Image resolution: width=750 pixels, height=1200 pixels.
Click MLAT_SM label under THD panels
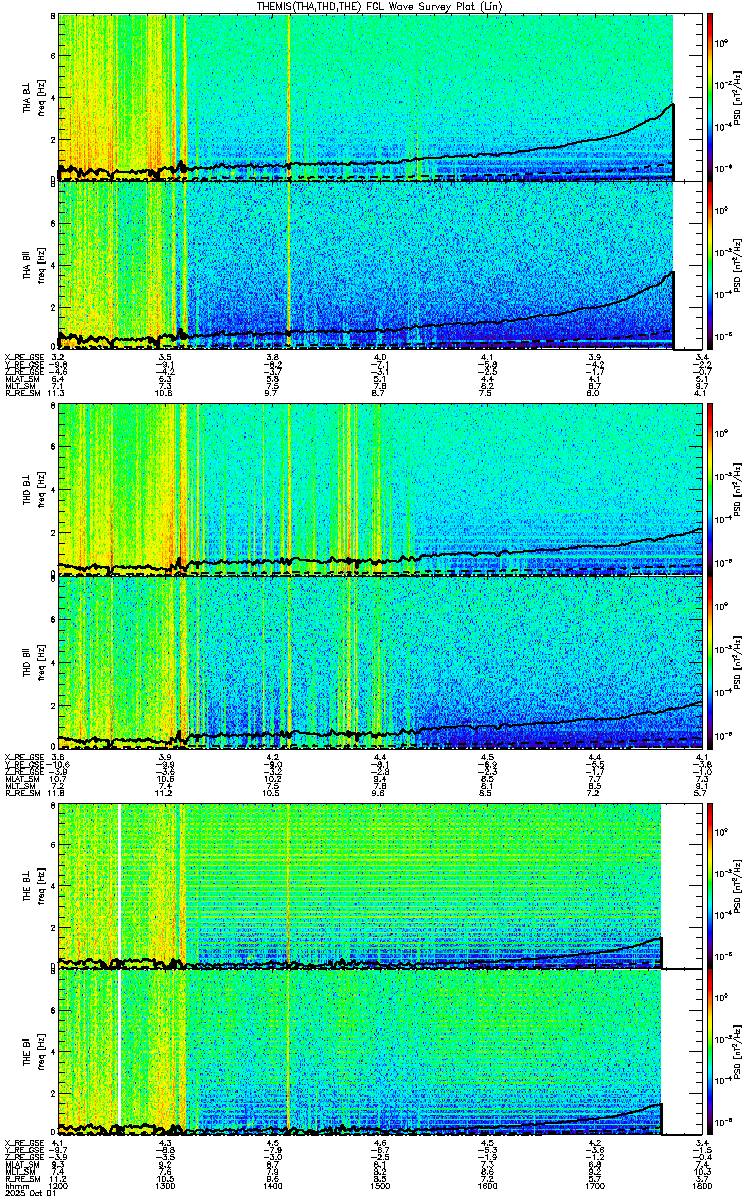click(x=22, y=778)
